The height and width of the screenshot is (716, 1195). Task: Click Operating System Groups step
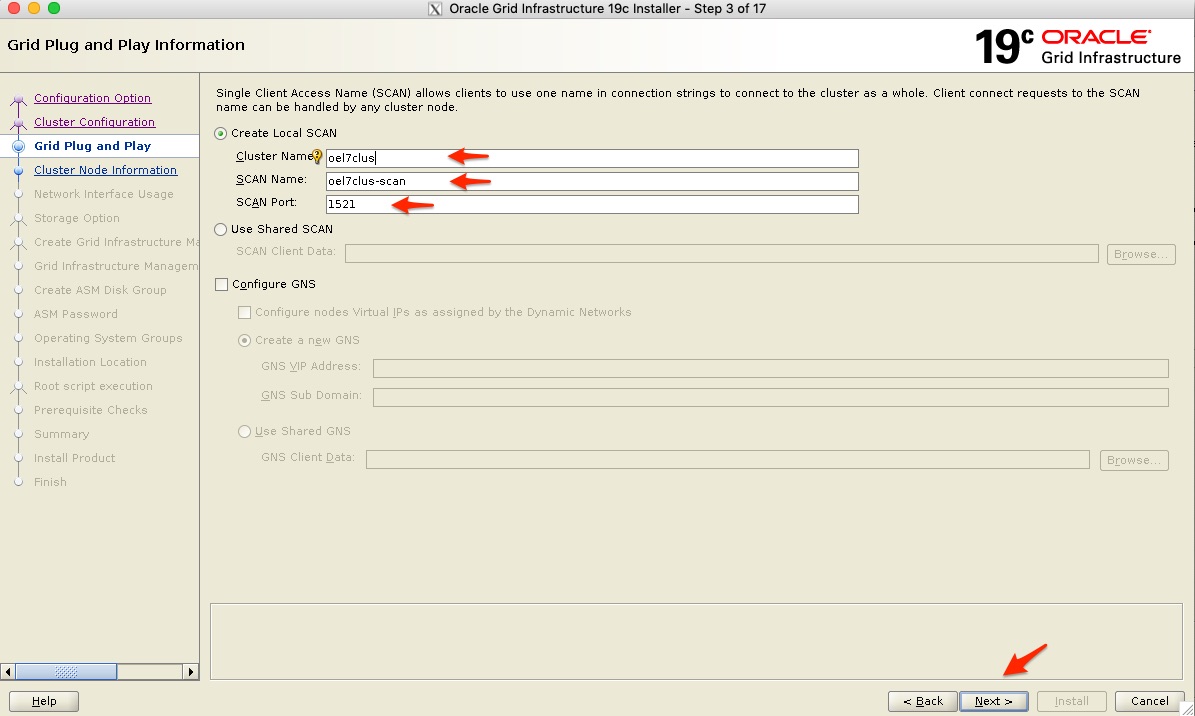point(108,338)
